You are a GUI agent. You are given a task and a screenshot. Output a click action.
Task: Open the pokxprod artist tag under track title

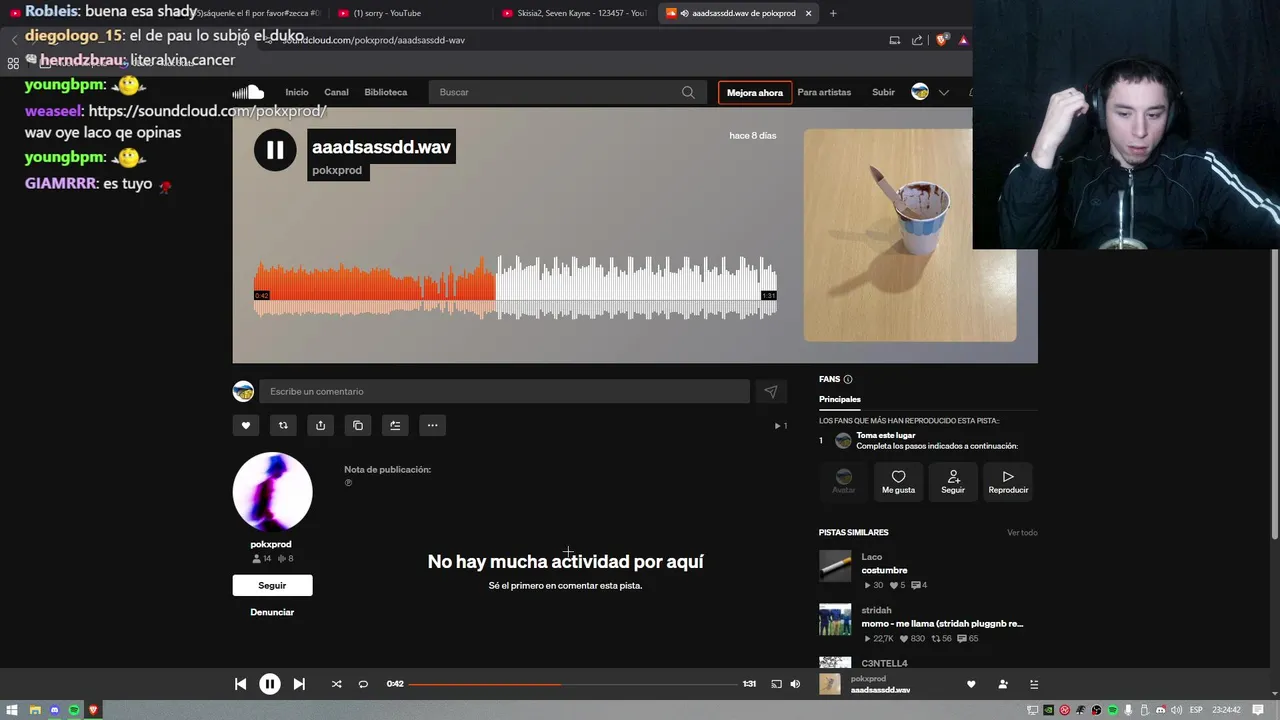tap(337, 170)
